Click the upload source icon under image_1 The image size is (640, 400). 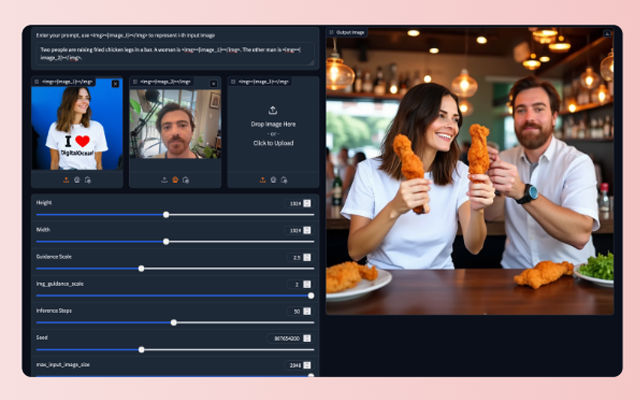pos(66,180)
